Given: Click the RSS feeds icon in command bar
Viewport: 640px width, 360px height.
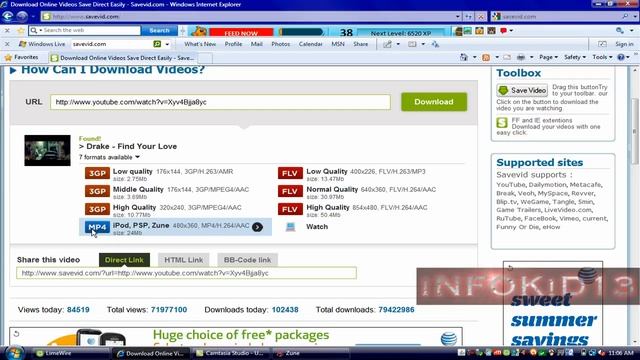Looking at the screenshot, I should (486, 58).
